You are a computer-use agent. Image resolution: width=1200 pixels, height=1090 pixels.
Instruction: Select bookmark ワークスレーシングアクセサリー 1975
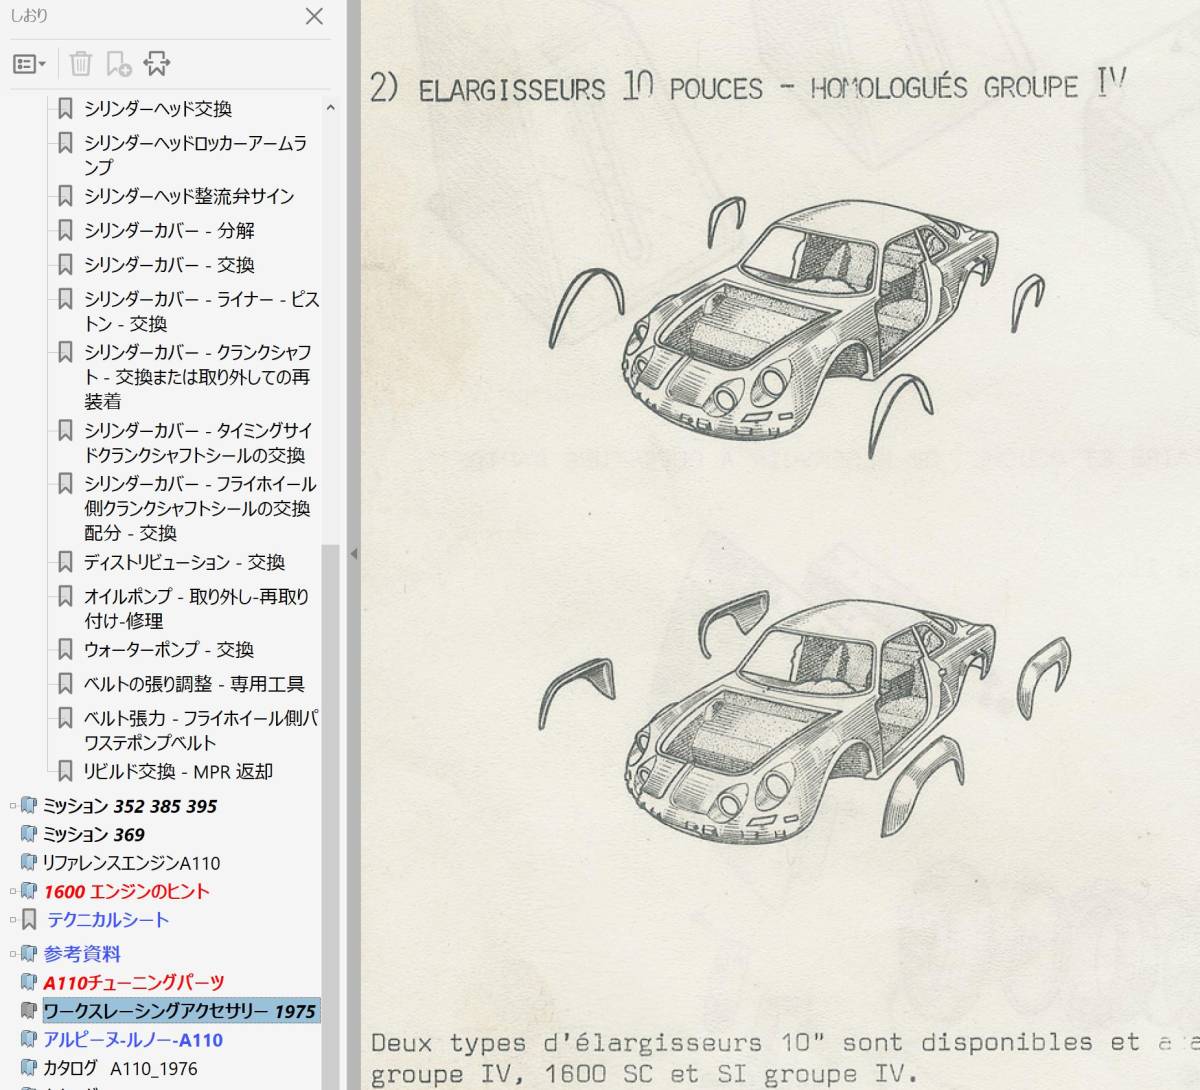point(180,1011)
